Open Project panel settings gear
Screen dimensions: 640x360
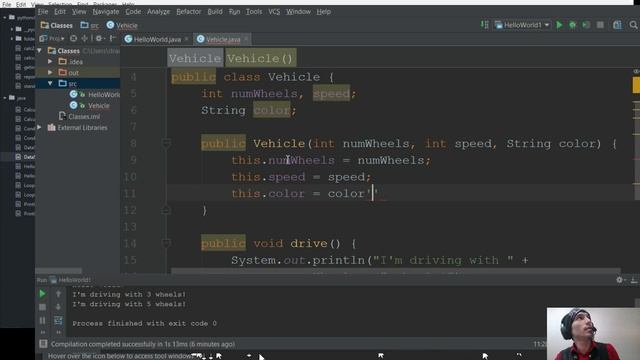point(99,39)
